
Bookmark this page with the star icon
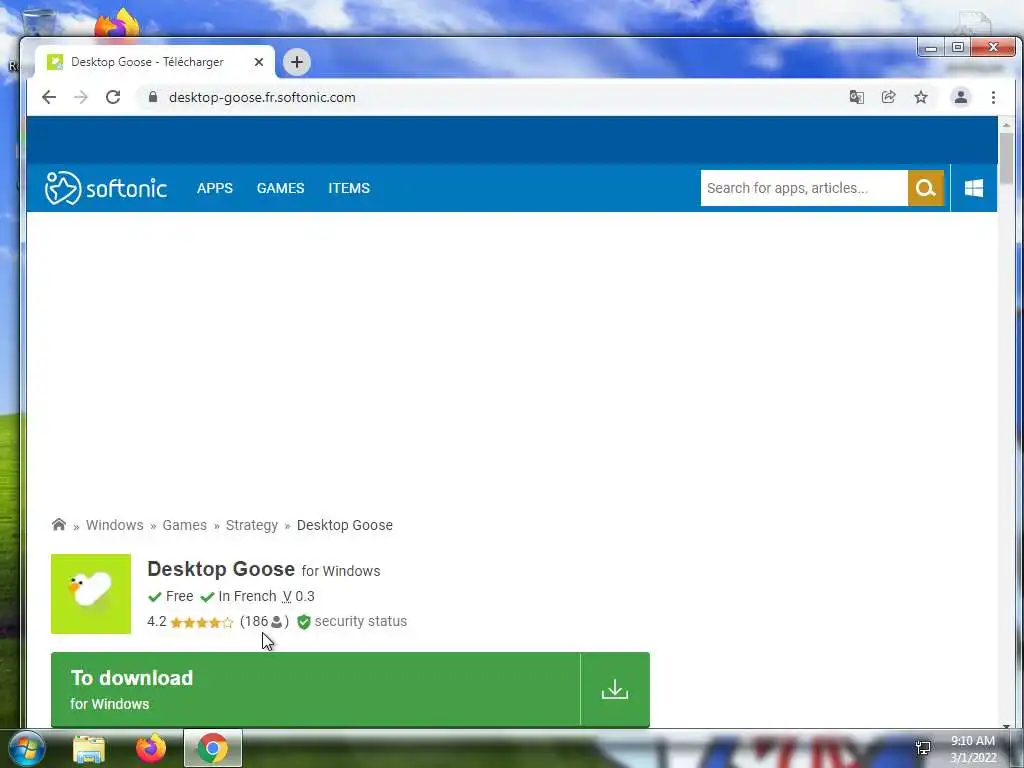click(x=921, y=97)
